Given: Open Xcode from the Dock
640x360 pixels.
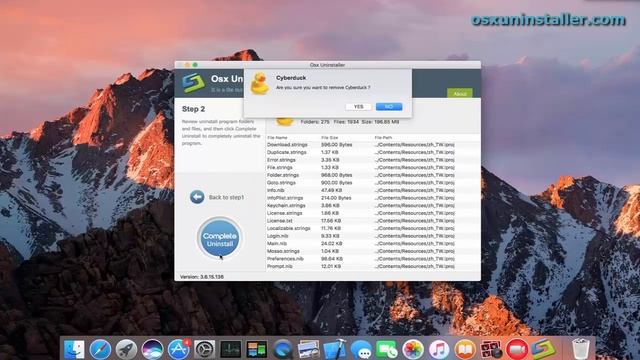Looking at the screenshot, I should (335, 349).
